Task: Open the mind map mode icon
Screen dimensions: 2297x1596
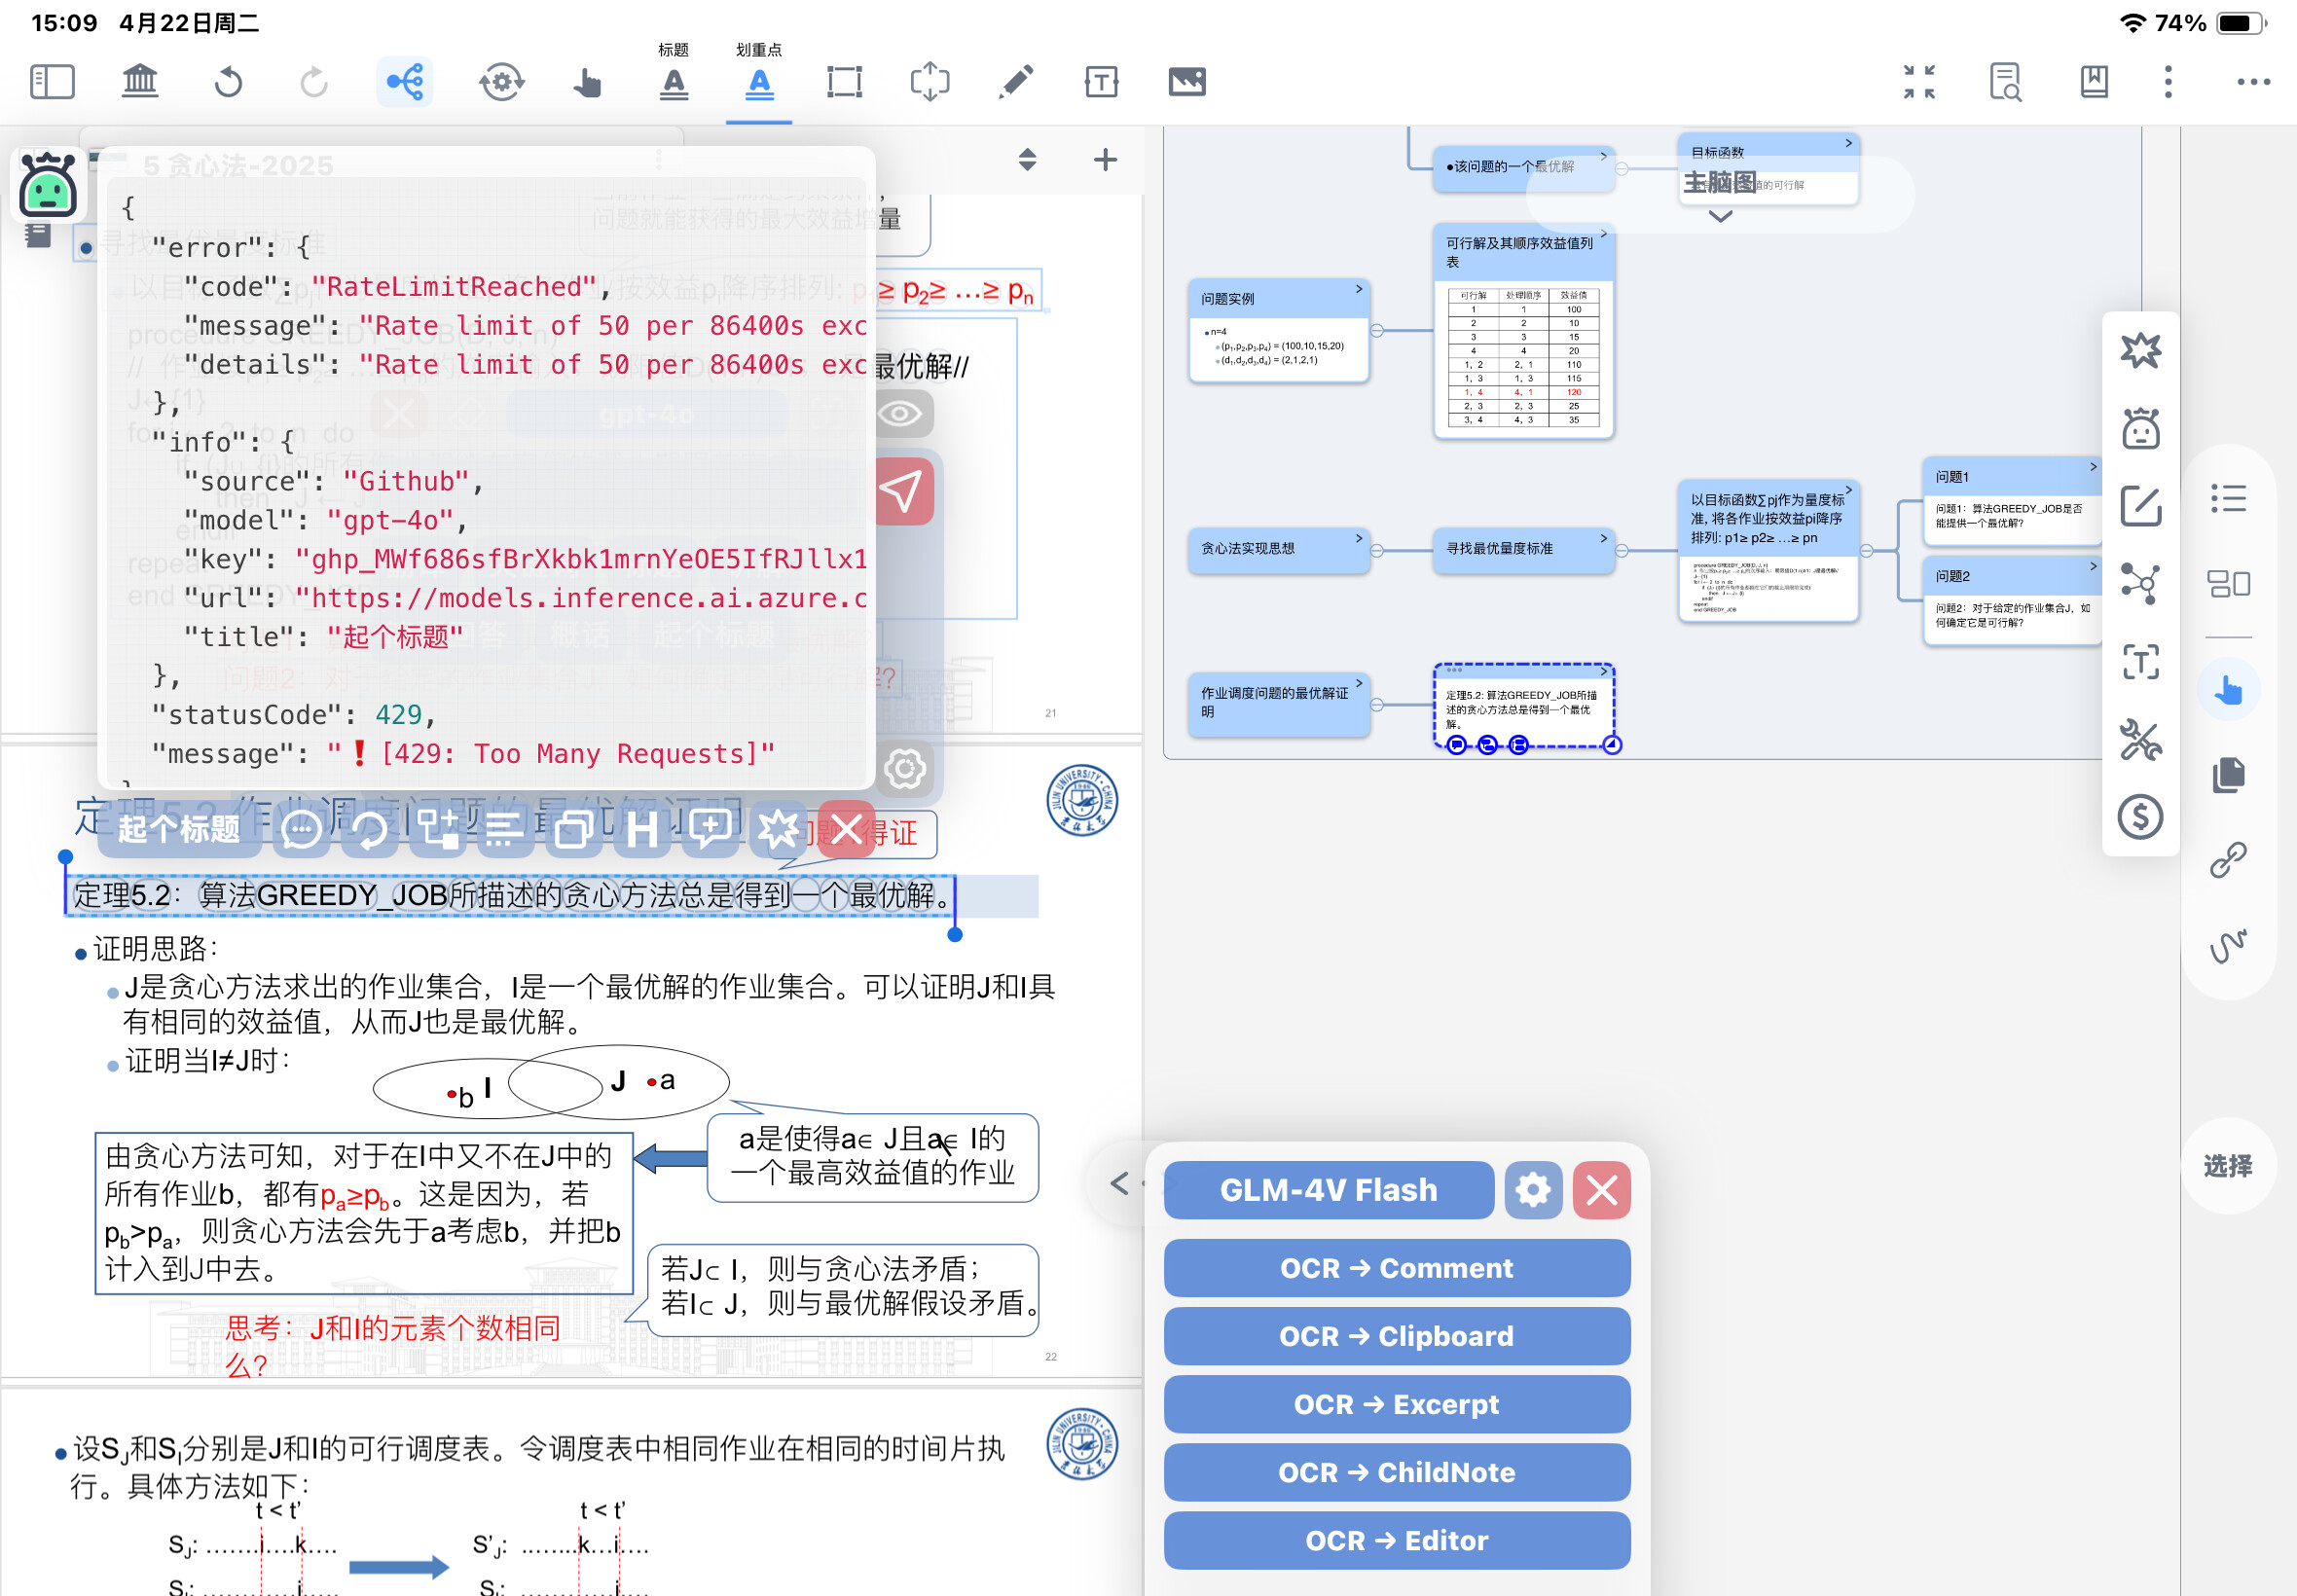Action: click(405, 81)
